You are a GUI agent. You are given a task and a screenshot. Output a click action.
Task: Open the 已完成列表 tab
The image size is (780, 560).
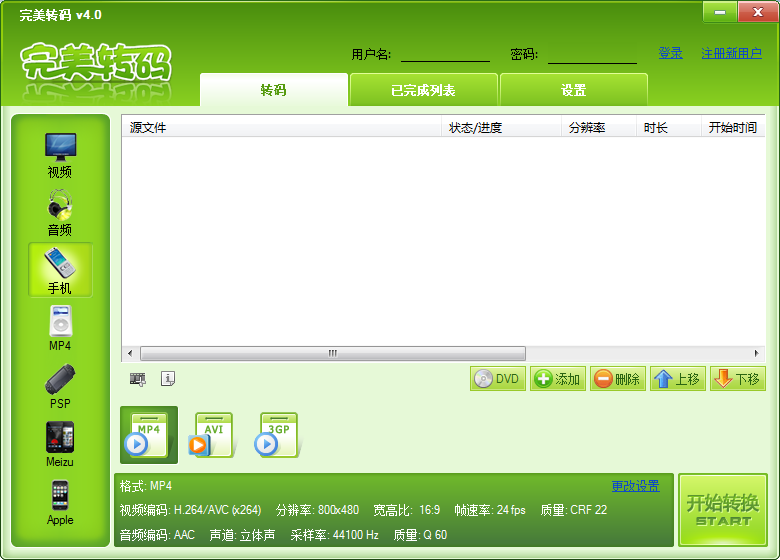(x=423, y=90)
